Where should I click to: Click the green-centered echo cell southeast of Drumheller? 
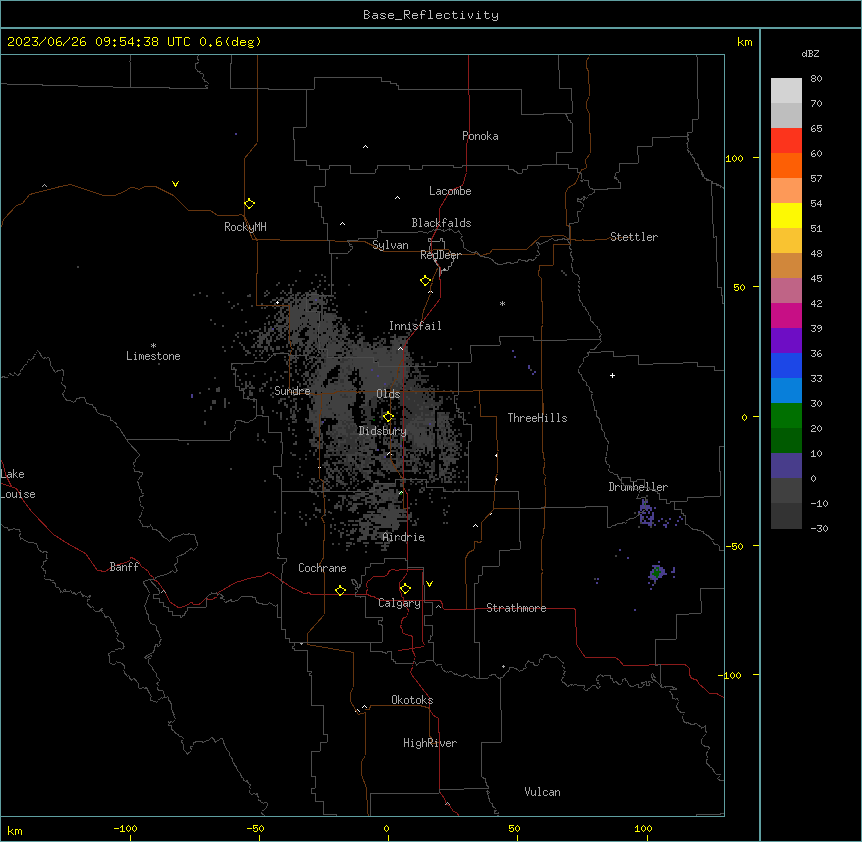coord(656,573)
